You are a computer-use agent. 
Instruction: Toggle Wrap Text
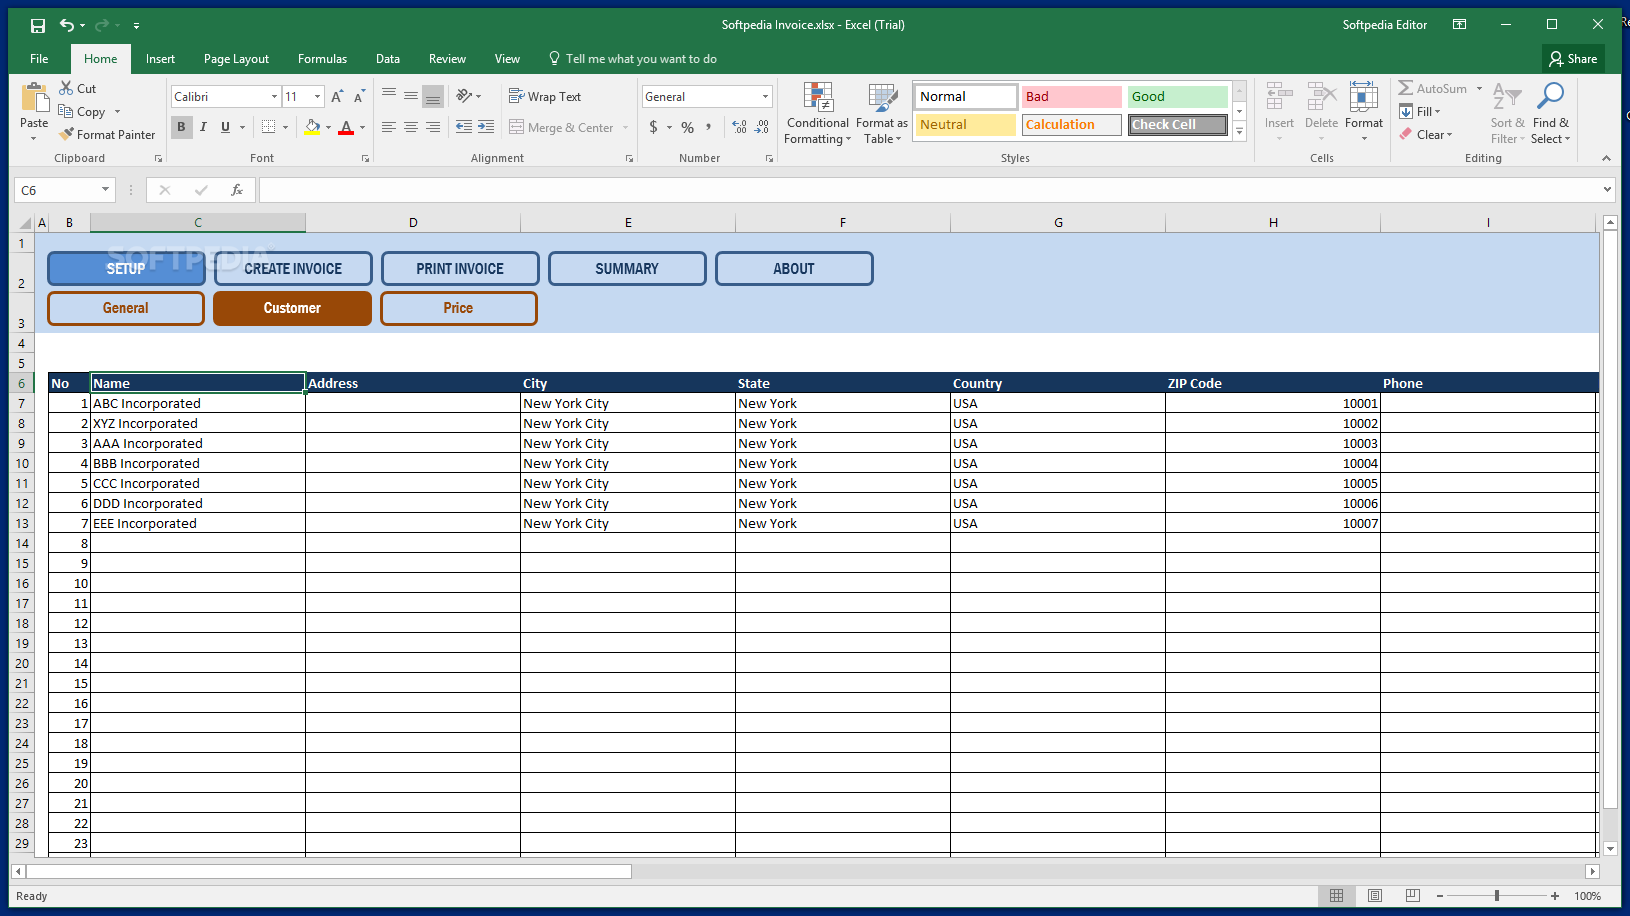pyautogui.click(x=545, y=96)
